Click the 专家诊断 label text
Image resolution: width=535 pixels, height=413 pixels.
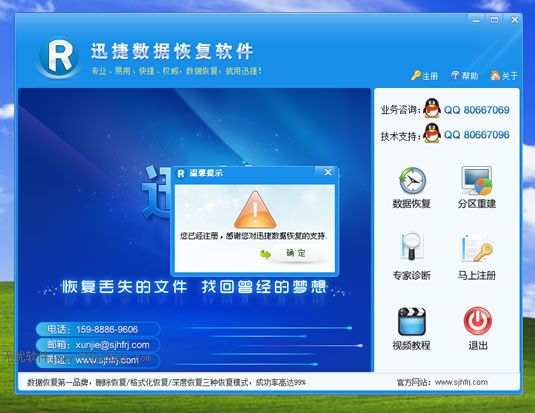(411, 275)
